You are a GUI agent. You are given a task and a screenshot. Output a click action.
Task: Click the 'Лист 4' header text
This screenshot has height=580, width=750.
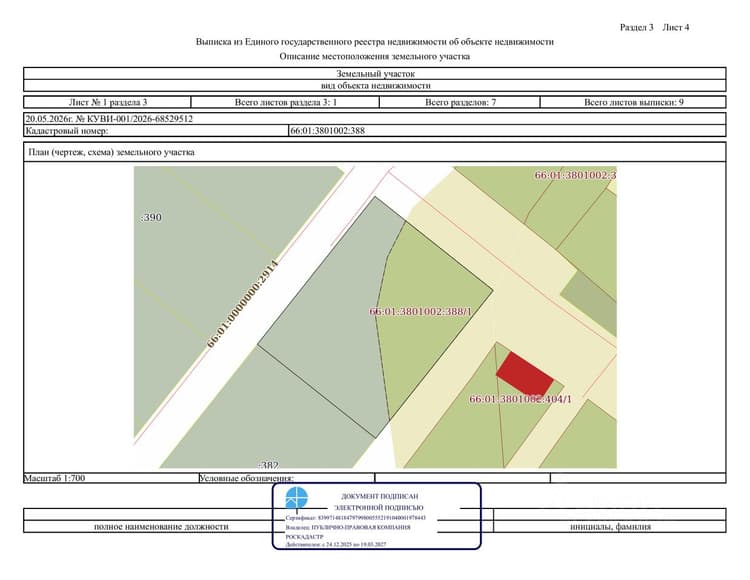(675, 27)
